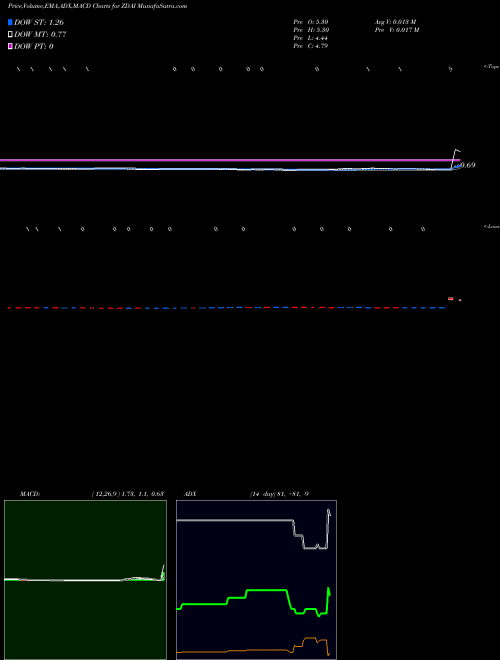Click the 'ADX' panel label

tap(191, 494)
